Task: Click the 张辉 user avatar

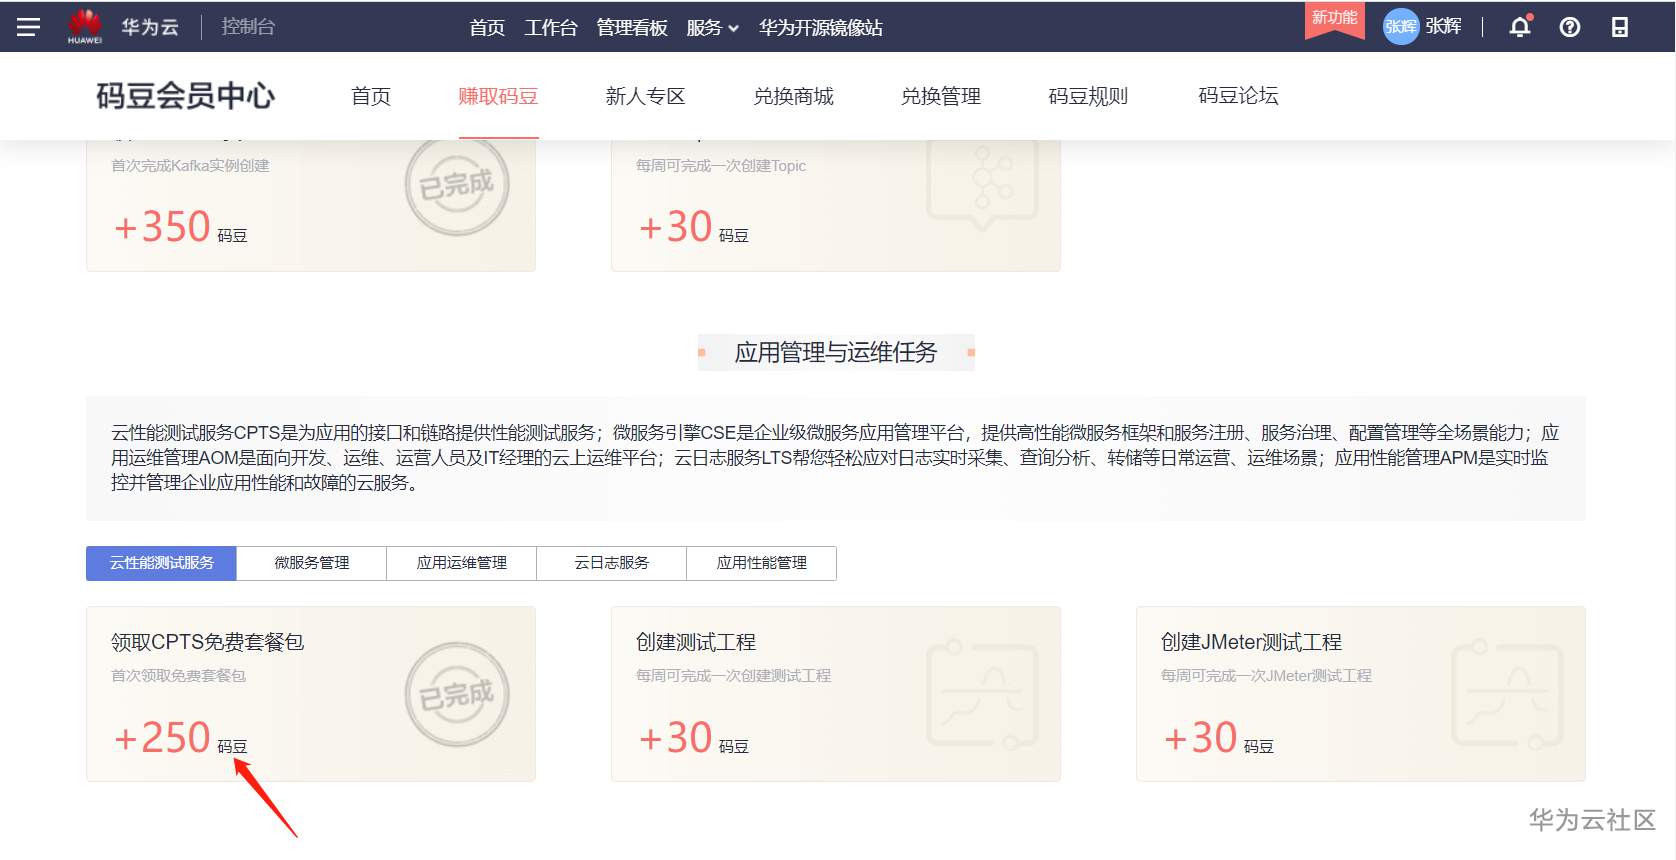Action: click(1401, 27)
